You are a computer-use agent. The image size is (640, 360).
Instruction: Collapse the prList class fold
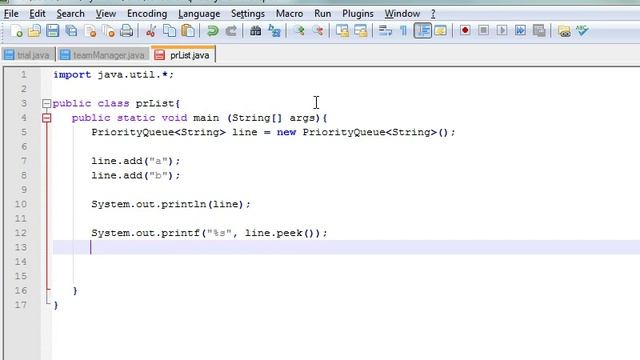47,104
